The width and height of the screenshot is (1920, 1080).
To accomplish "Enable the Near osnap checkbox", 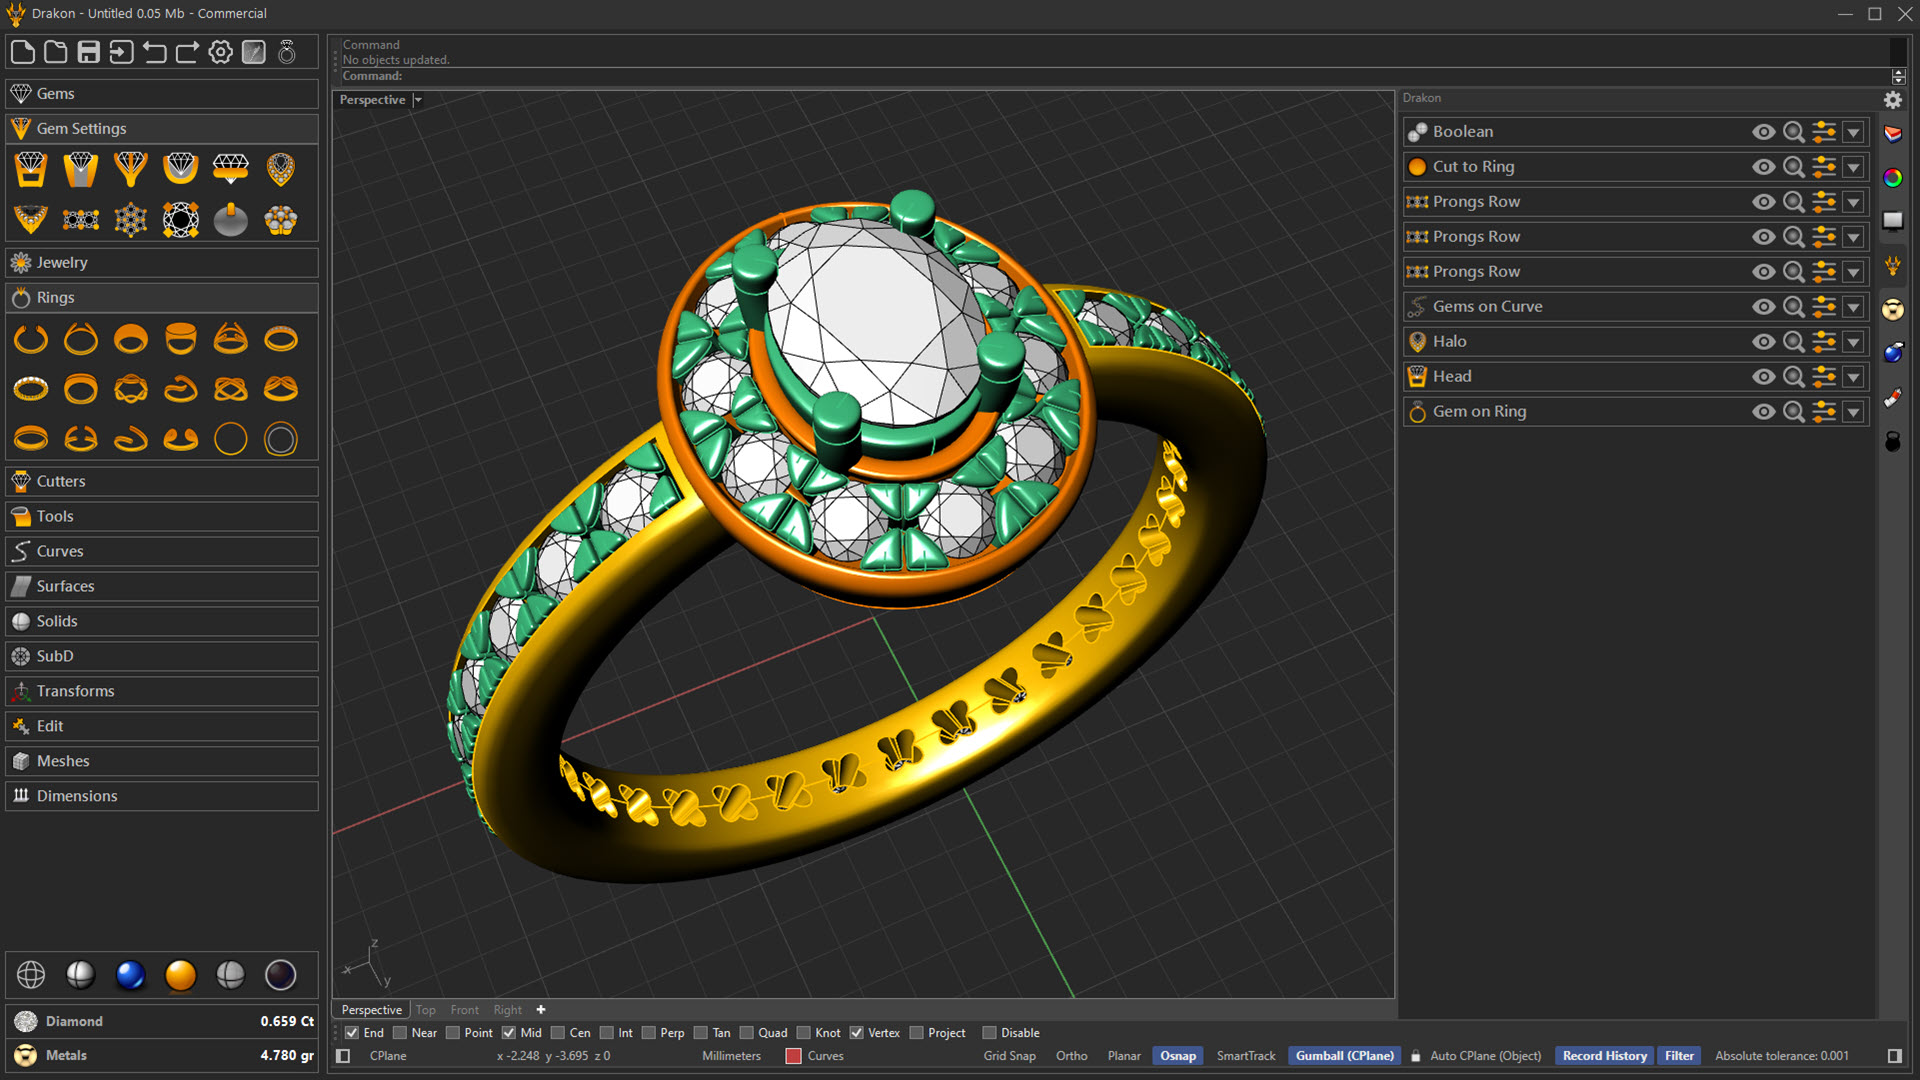I will 400,1033.
